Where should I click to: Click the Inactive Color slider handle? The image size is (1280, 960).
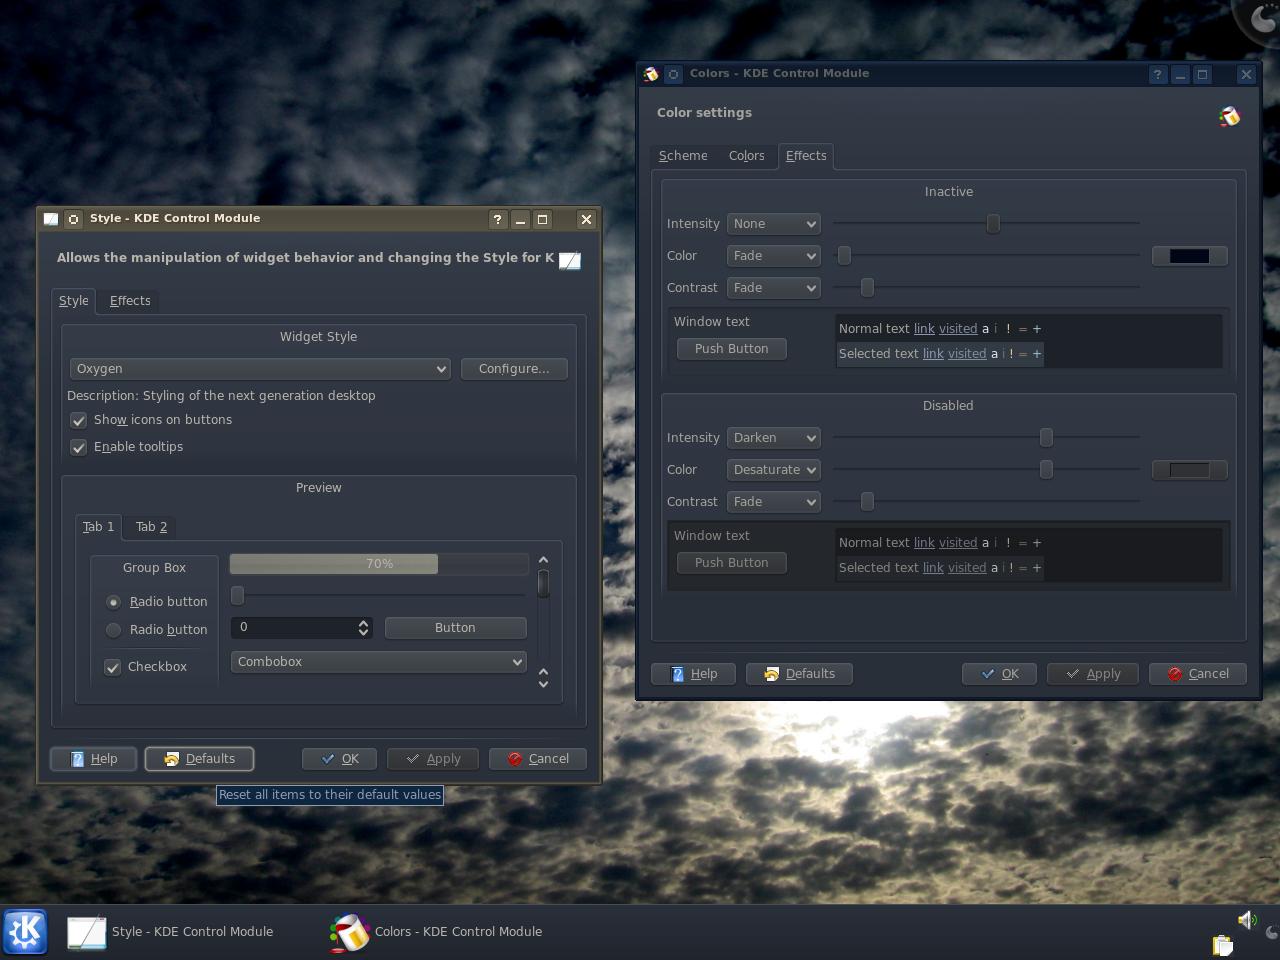coord(844,256)
